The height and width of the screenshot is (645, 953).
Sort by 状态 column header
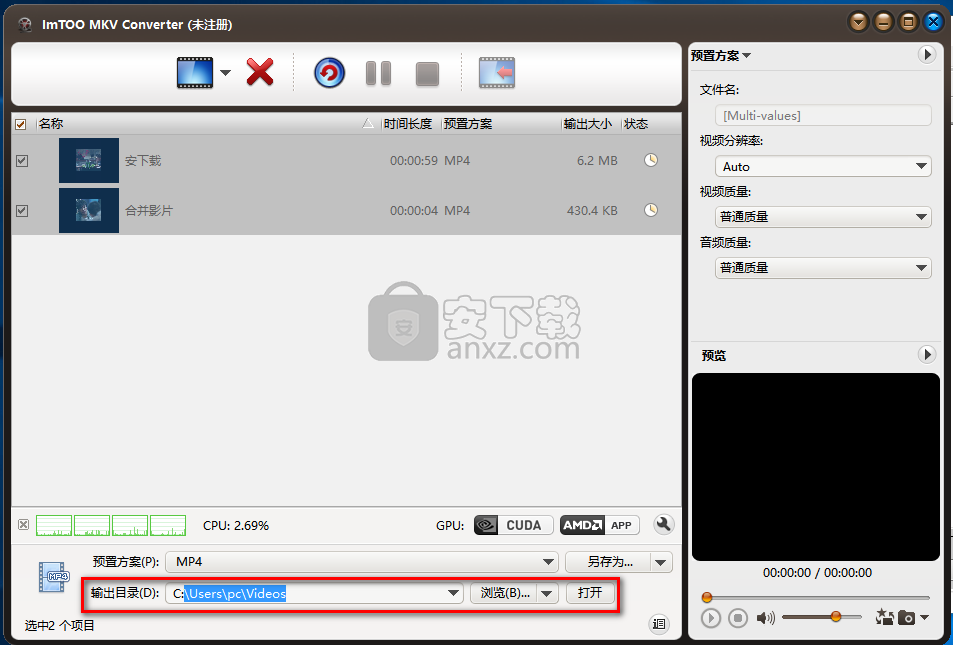coord(636,124)
